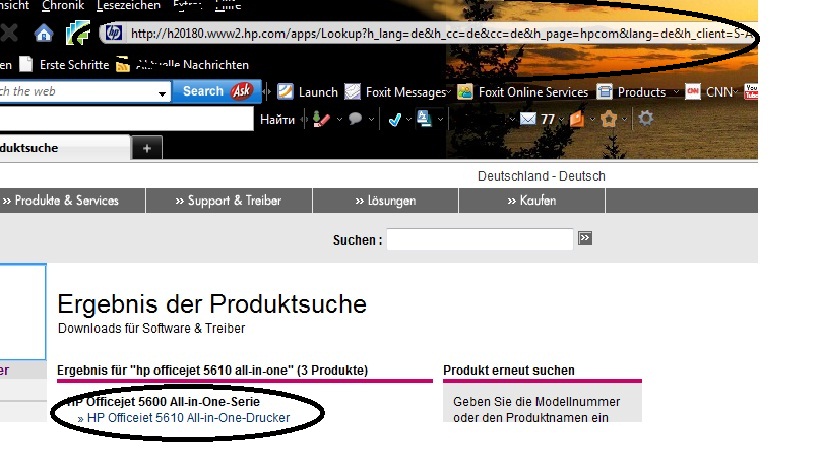Open the Lesezeichen menu
The image size is (819, 460).
coord(128,5)
